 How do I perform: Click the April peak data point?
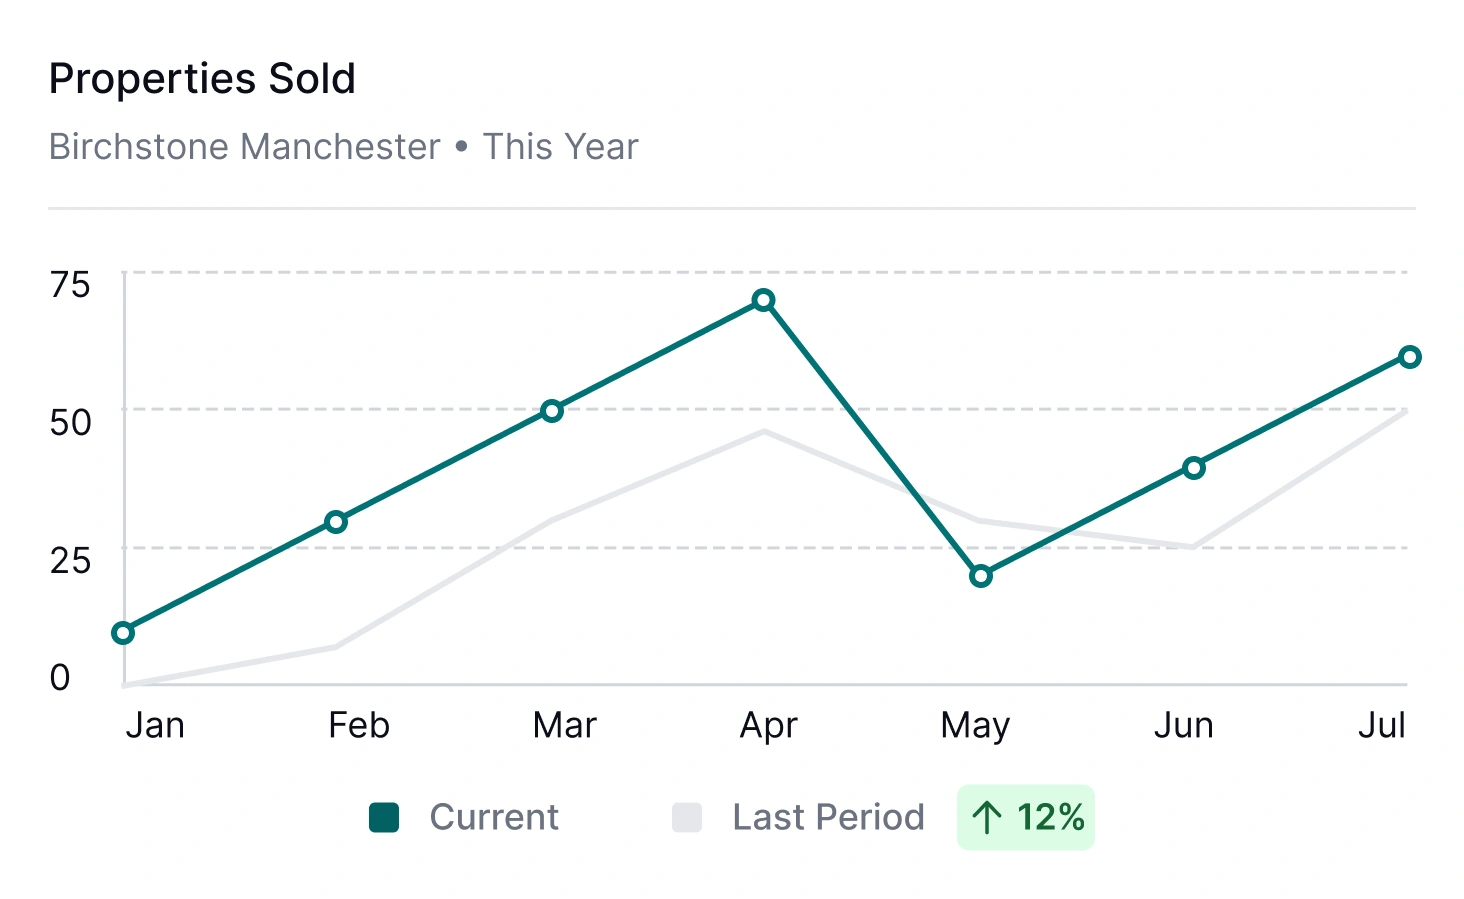(x=764, y=301)
